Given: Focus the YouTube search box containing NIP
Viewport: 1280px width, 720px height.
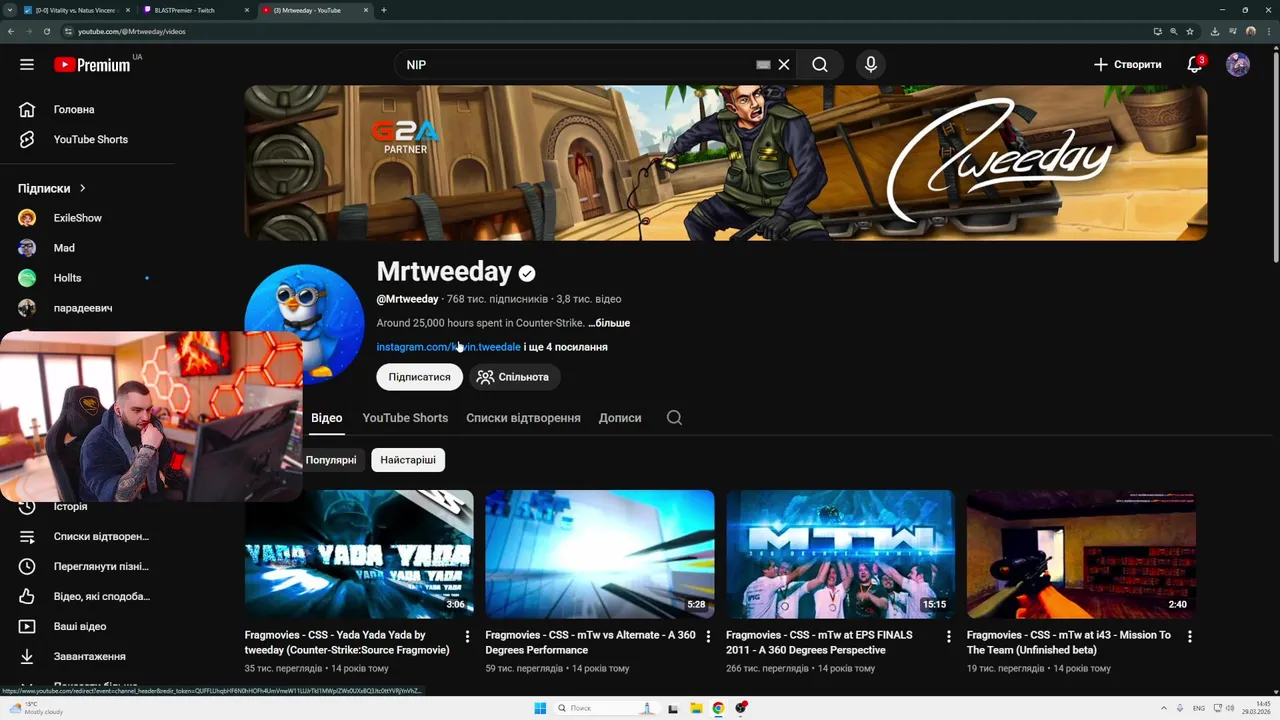Looking at the screenshot, I should (x=575, y=64).
